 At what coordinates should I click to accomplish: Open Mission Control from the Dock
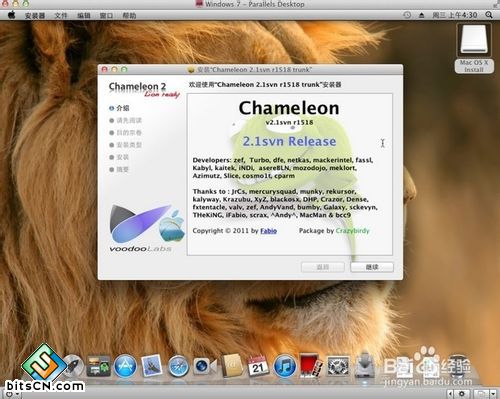tap(99, 366)
